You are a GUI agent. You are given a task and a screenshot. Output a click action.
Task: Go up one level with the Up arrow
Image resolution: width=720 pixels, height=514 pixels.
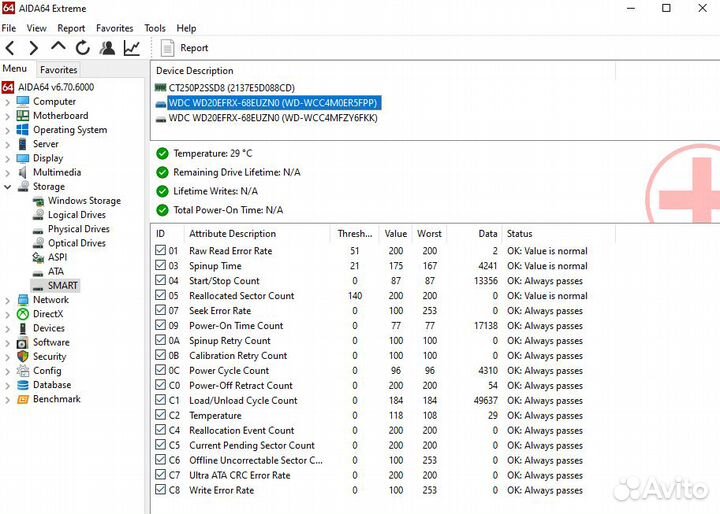(58, 47)
